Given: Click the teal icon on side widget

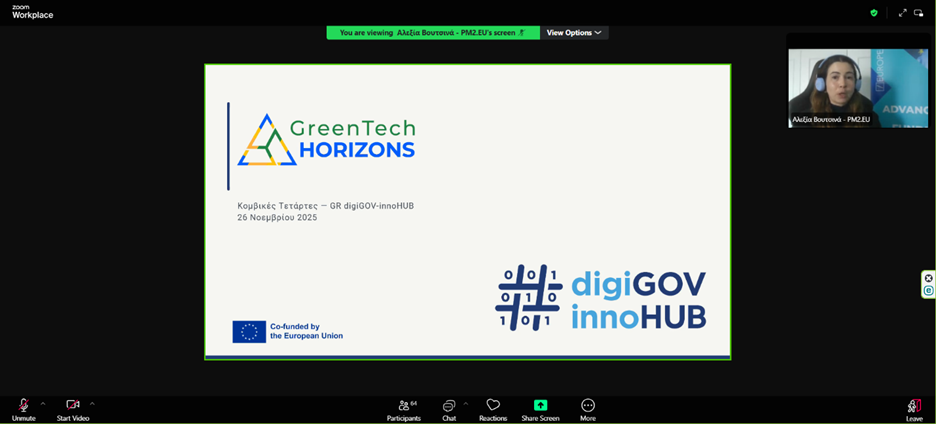Looking at the screenshot, I should [x=928, y=290].
